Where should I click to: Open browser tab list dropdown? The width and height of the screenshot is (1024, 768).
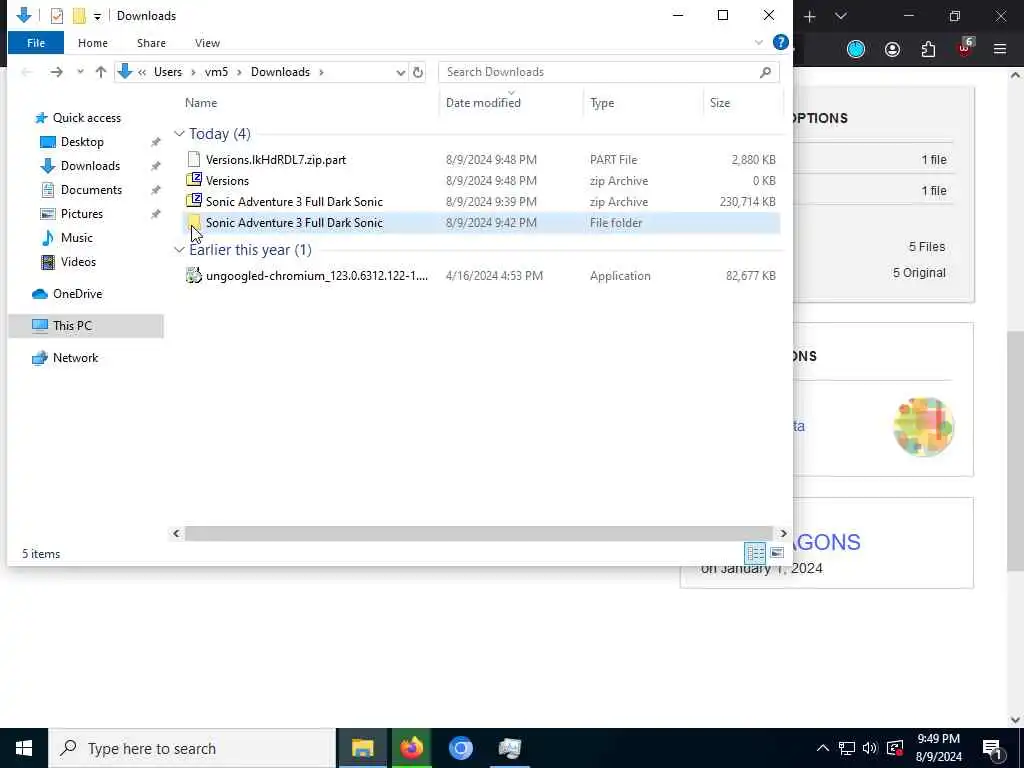pyautogui.click(x=841, y=16)
